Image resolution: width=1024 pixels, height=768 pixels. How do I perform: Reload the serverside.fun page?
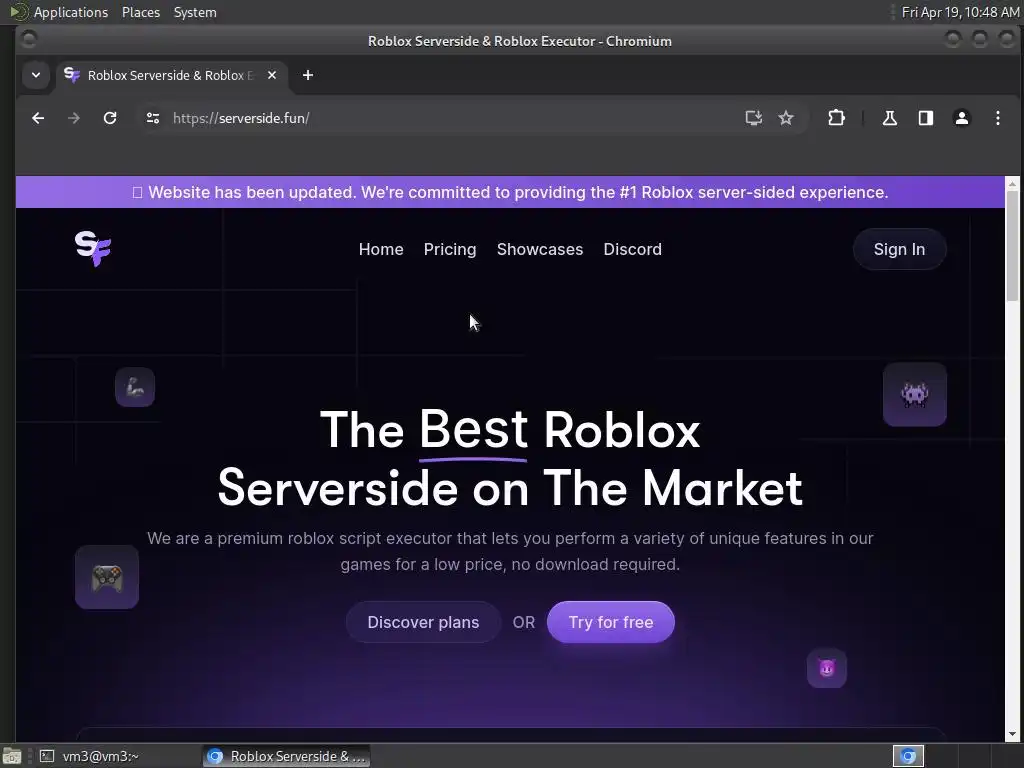point(110,118)
